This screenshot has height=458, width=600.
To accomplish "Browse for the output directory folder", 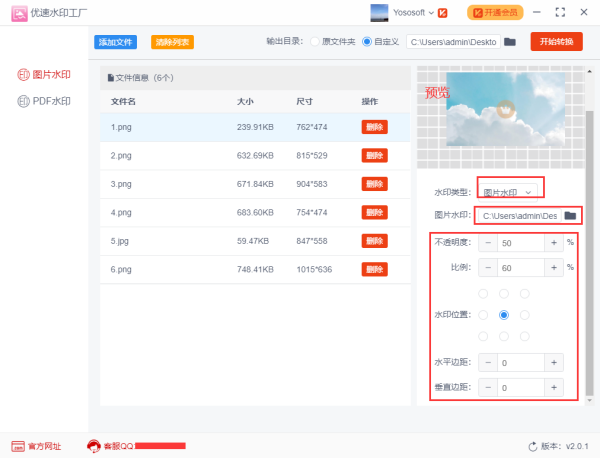I will 510,42.
